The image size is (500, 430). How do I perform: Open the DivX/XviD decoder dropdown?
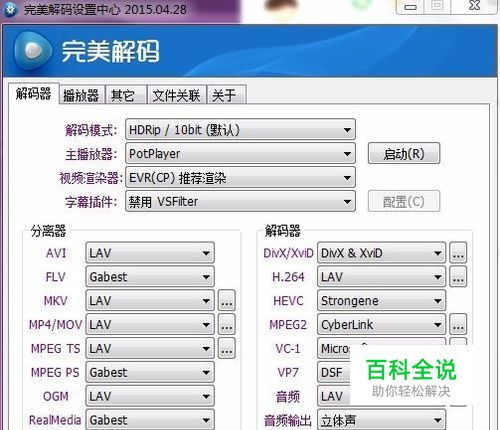click(381, 253)
